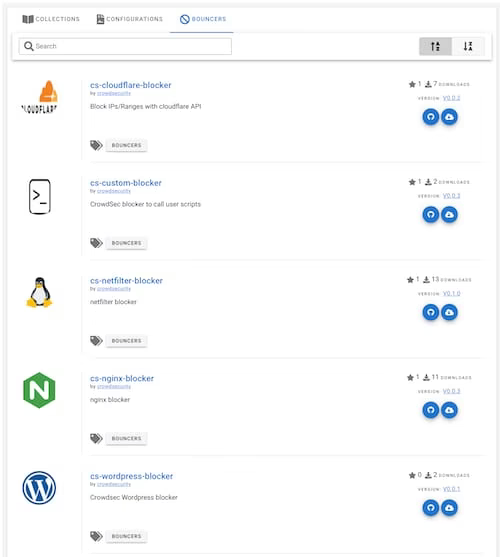This screenshot has width=500, height=557.
Task: Click the Search input field
Action: 125,46
